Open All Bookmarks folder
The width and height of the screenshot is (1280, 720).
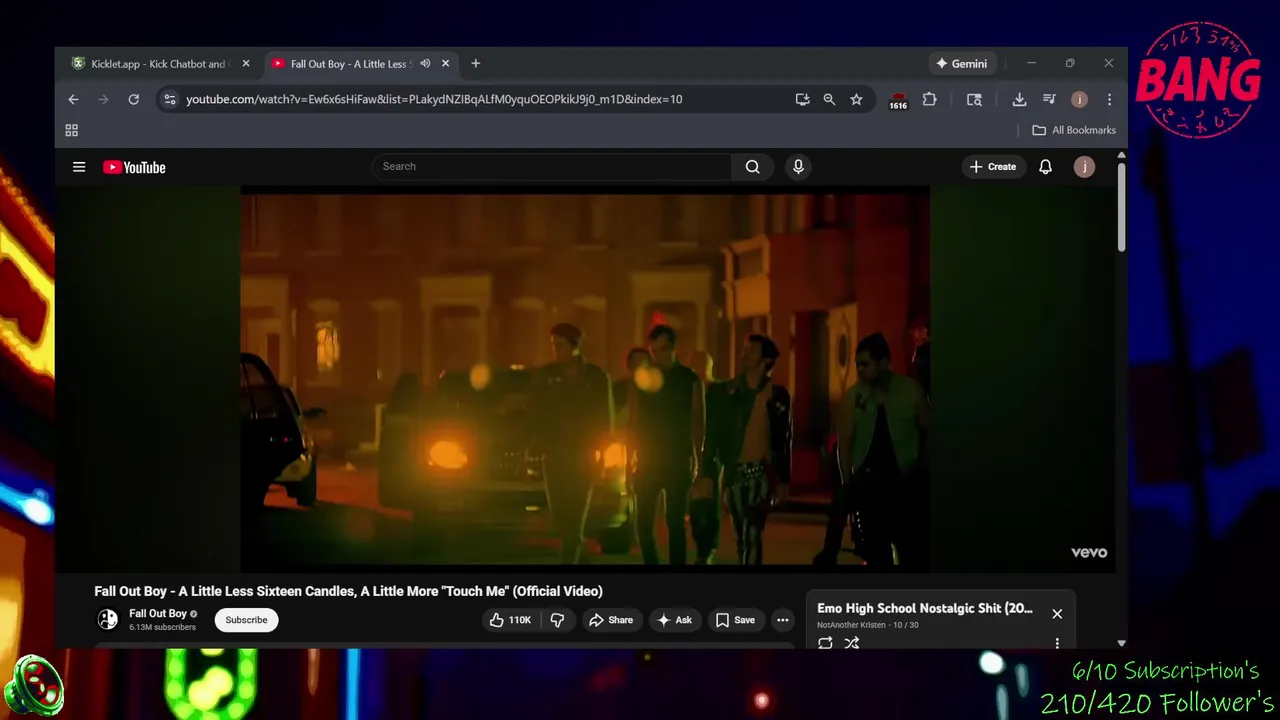[1074, 130]
